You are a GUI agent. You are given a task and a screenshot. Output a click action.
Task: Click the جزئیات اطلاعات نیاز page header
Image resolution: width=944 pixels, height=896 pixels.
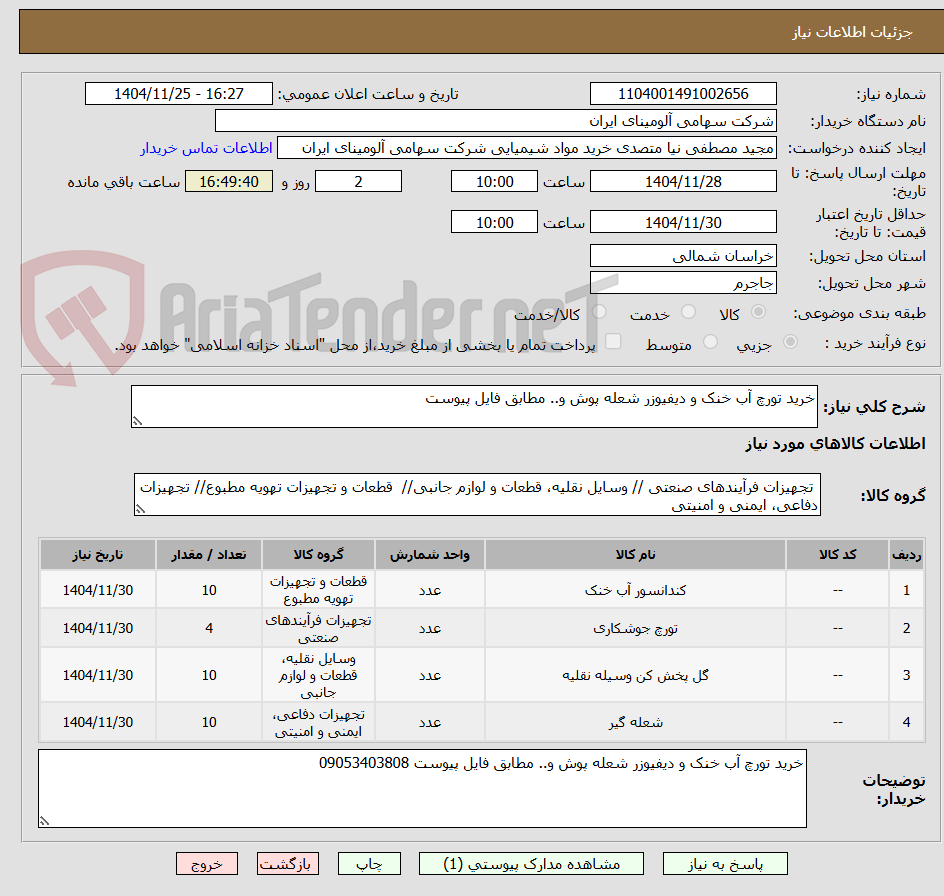pos(852,32)
